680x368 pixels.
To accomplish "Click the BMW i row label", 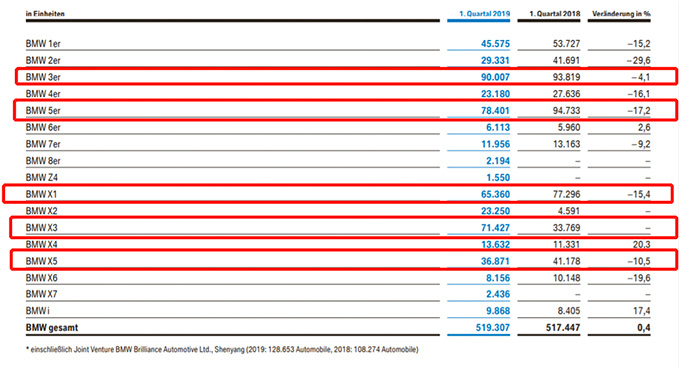I will [x=38, y=311].
